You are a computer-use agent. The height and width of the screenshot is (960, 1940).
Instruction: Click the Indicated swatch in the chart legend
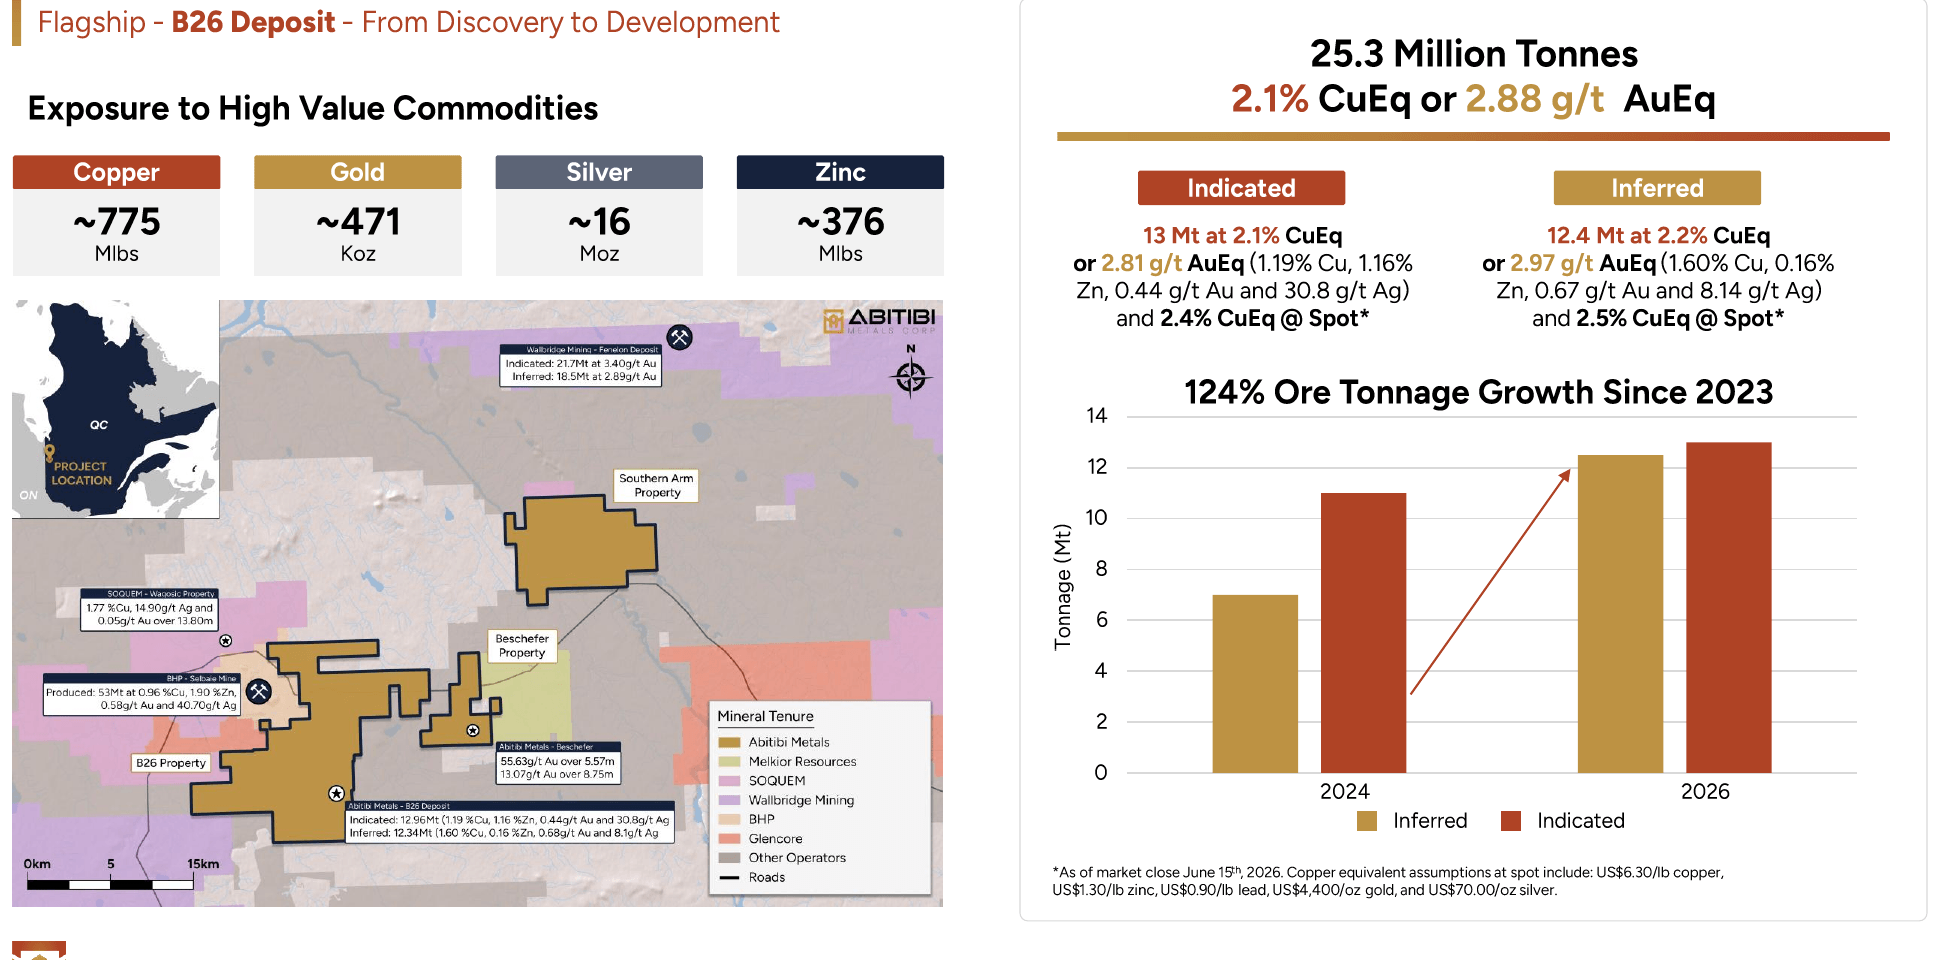tap(1511, 821)
